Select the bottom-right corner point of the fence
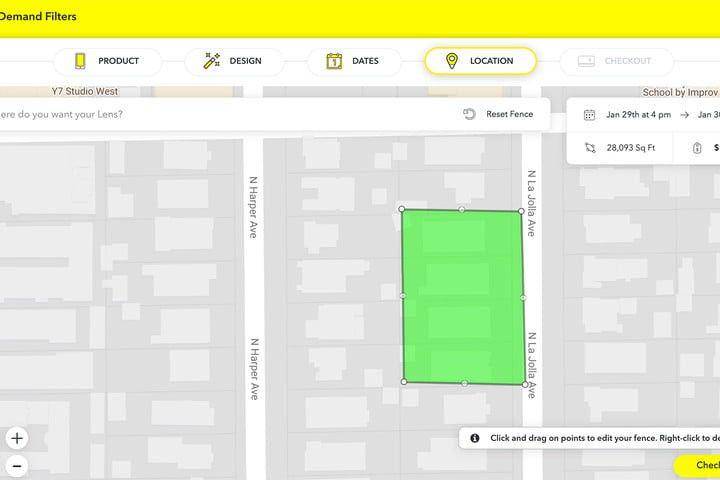The height and width of the screenshot is (480, 720). point(525,384)
